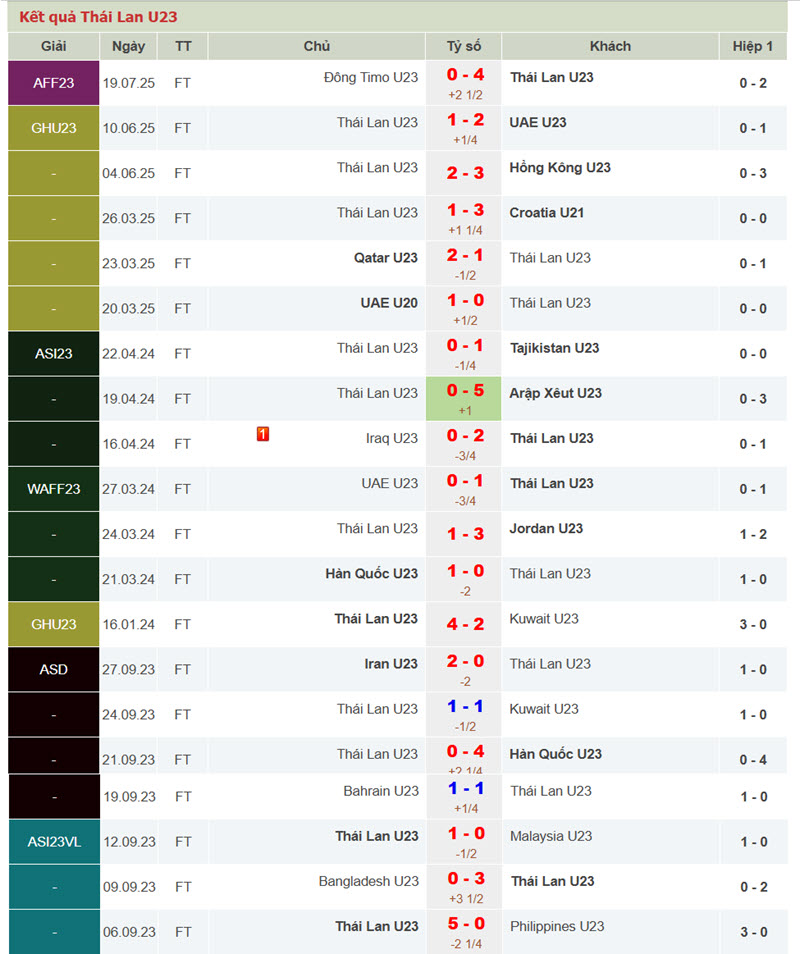Screen dimensions: 800x954
Task: Click the Ngày column header
Action: click(x=128, y=46)
